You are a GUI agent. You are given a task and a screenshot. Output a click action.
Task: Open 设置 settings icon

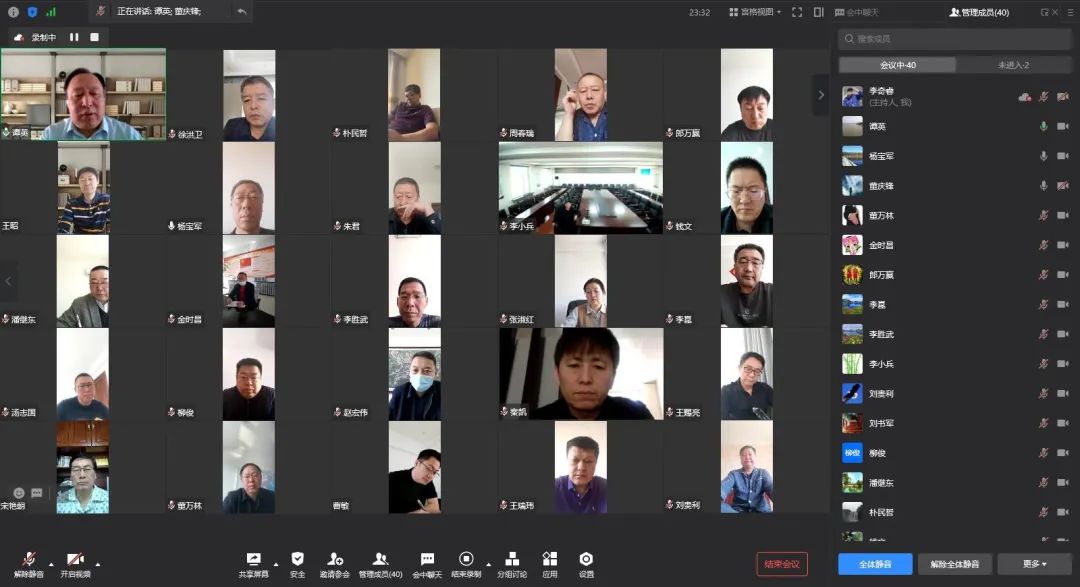coord(586,560)
